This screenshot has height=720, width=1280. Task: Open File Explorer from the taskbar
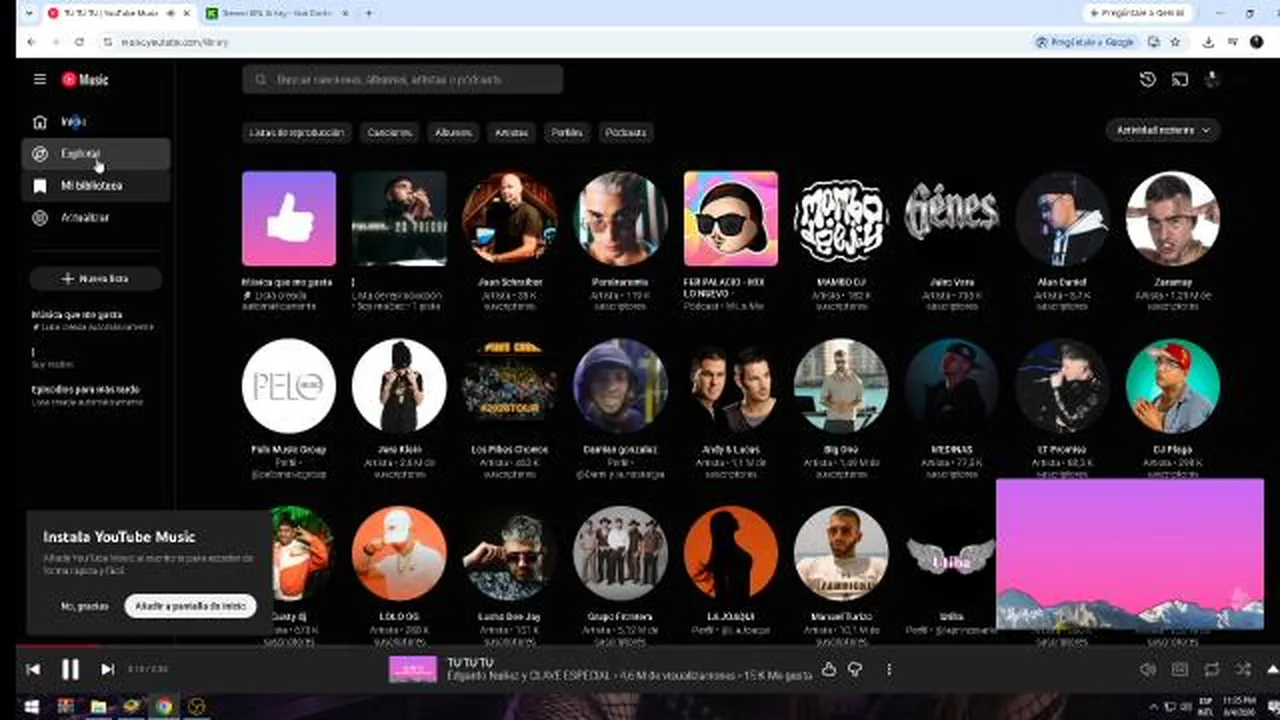coord(98,707)
